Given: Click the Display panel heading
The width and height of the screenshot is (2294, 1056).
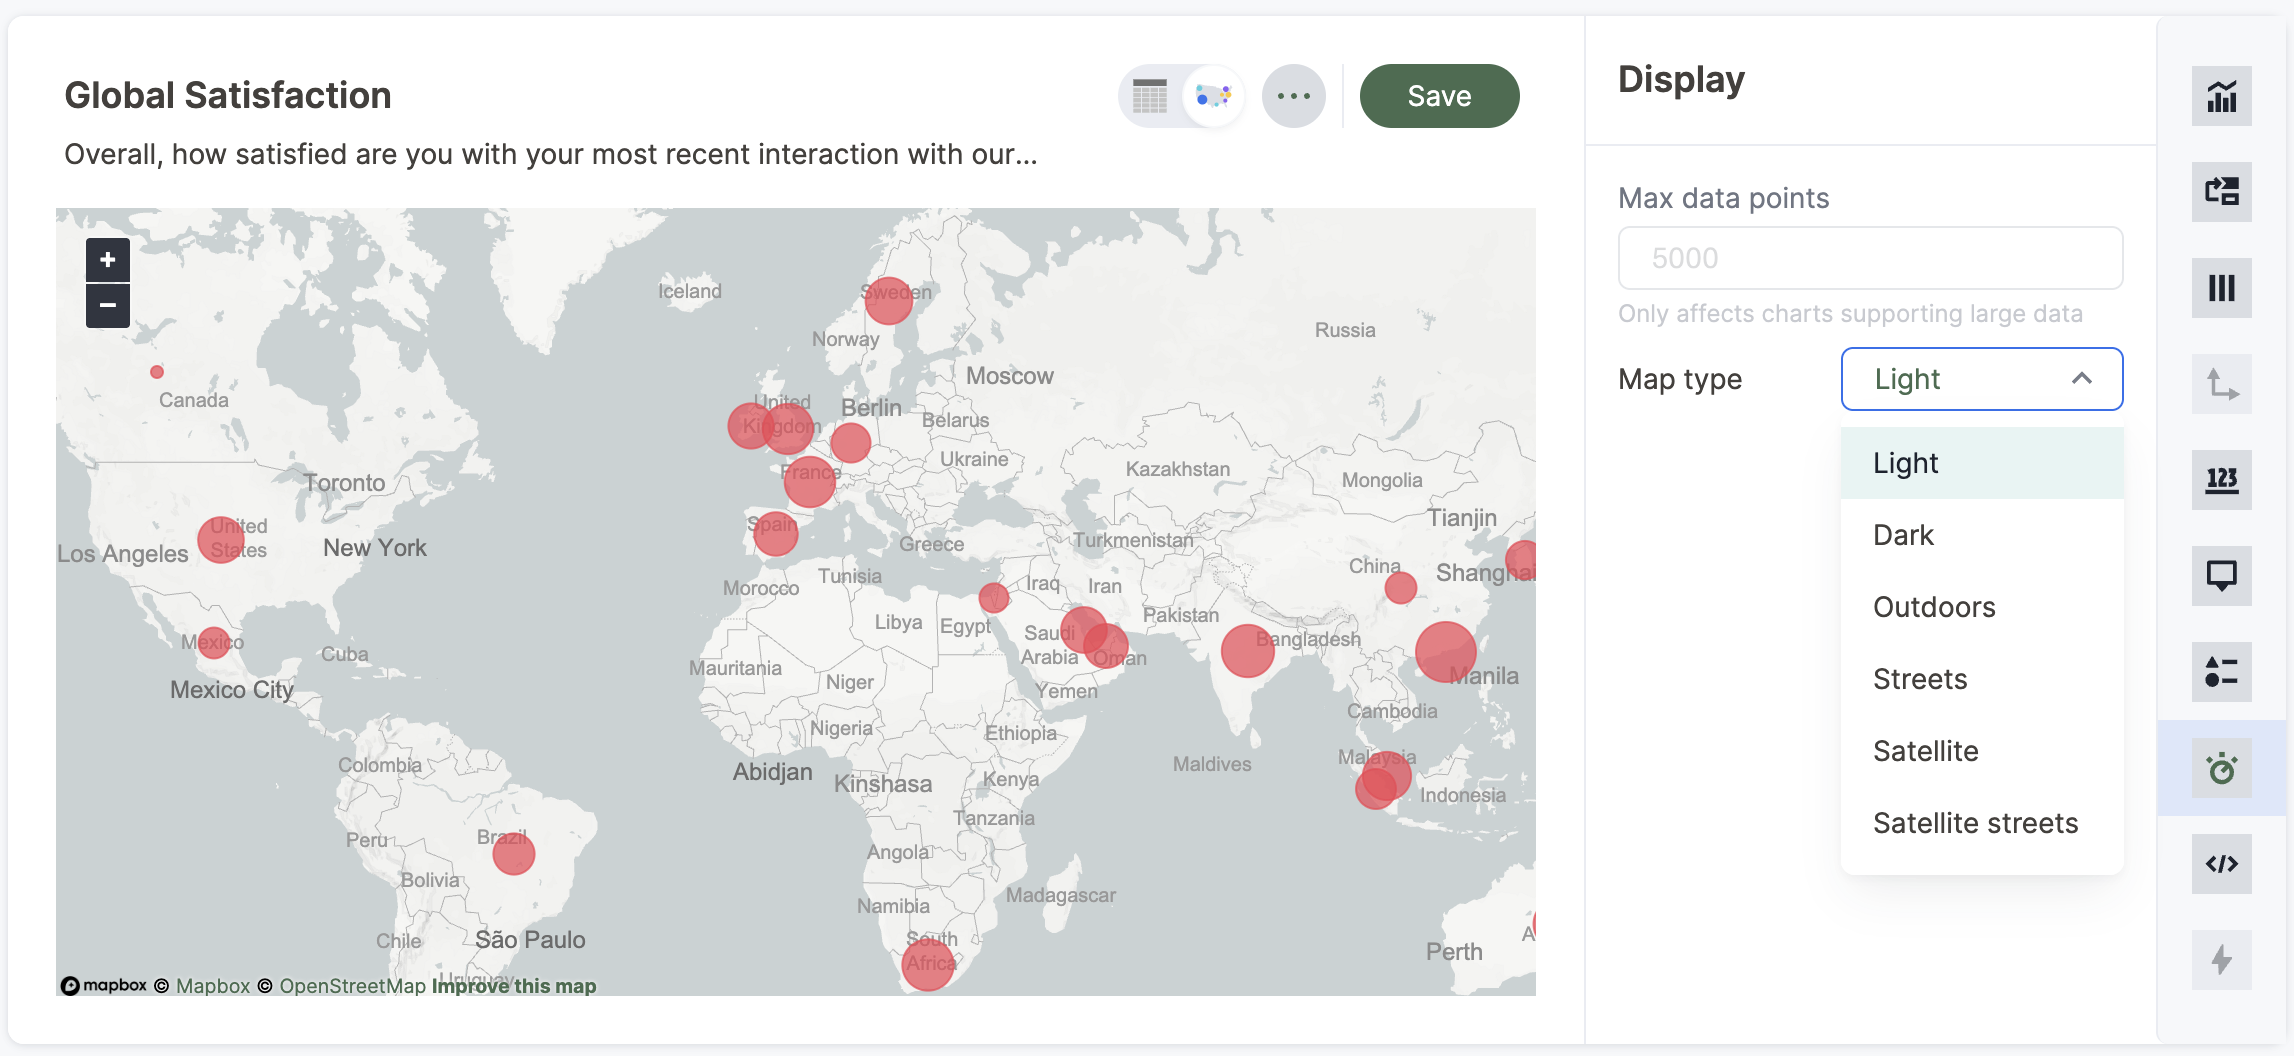Looking at the screenshot, I should click(x=1681, y=79).
